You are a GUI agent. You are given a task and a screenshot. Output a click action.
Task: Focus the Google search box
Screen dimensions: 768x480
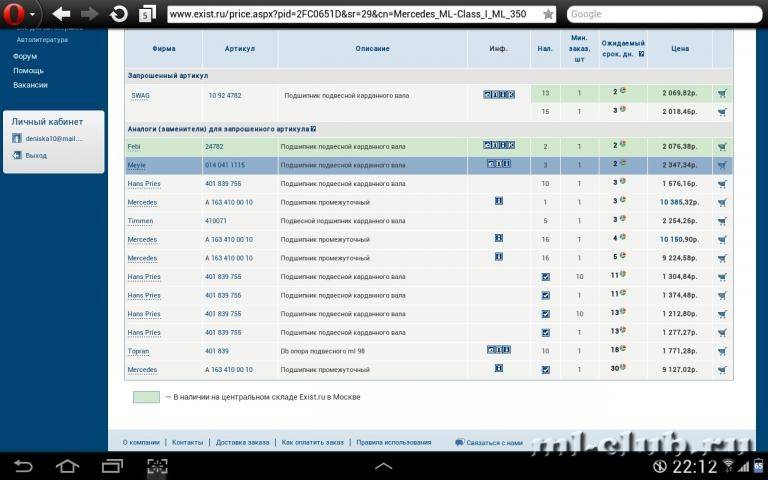(x=665, y=14)
